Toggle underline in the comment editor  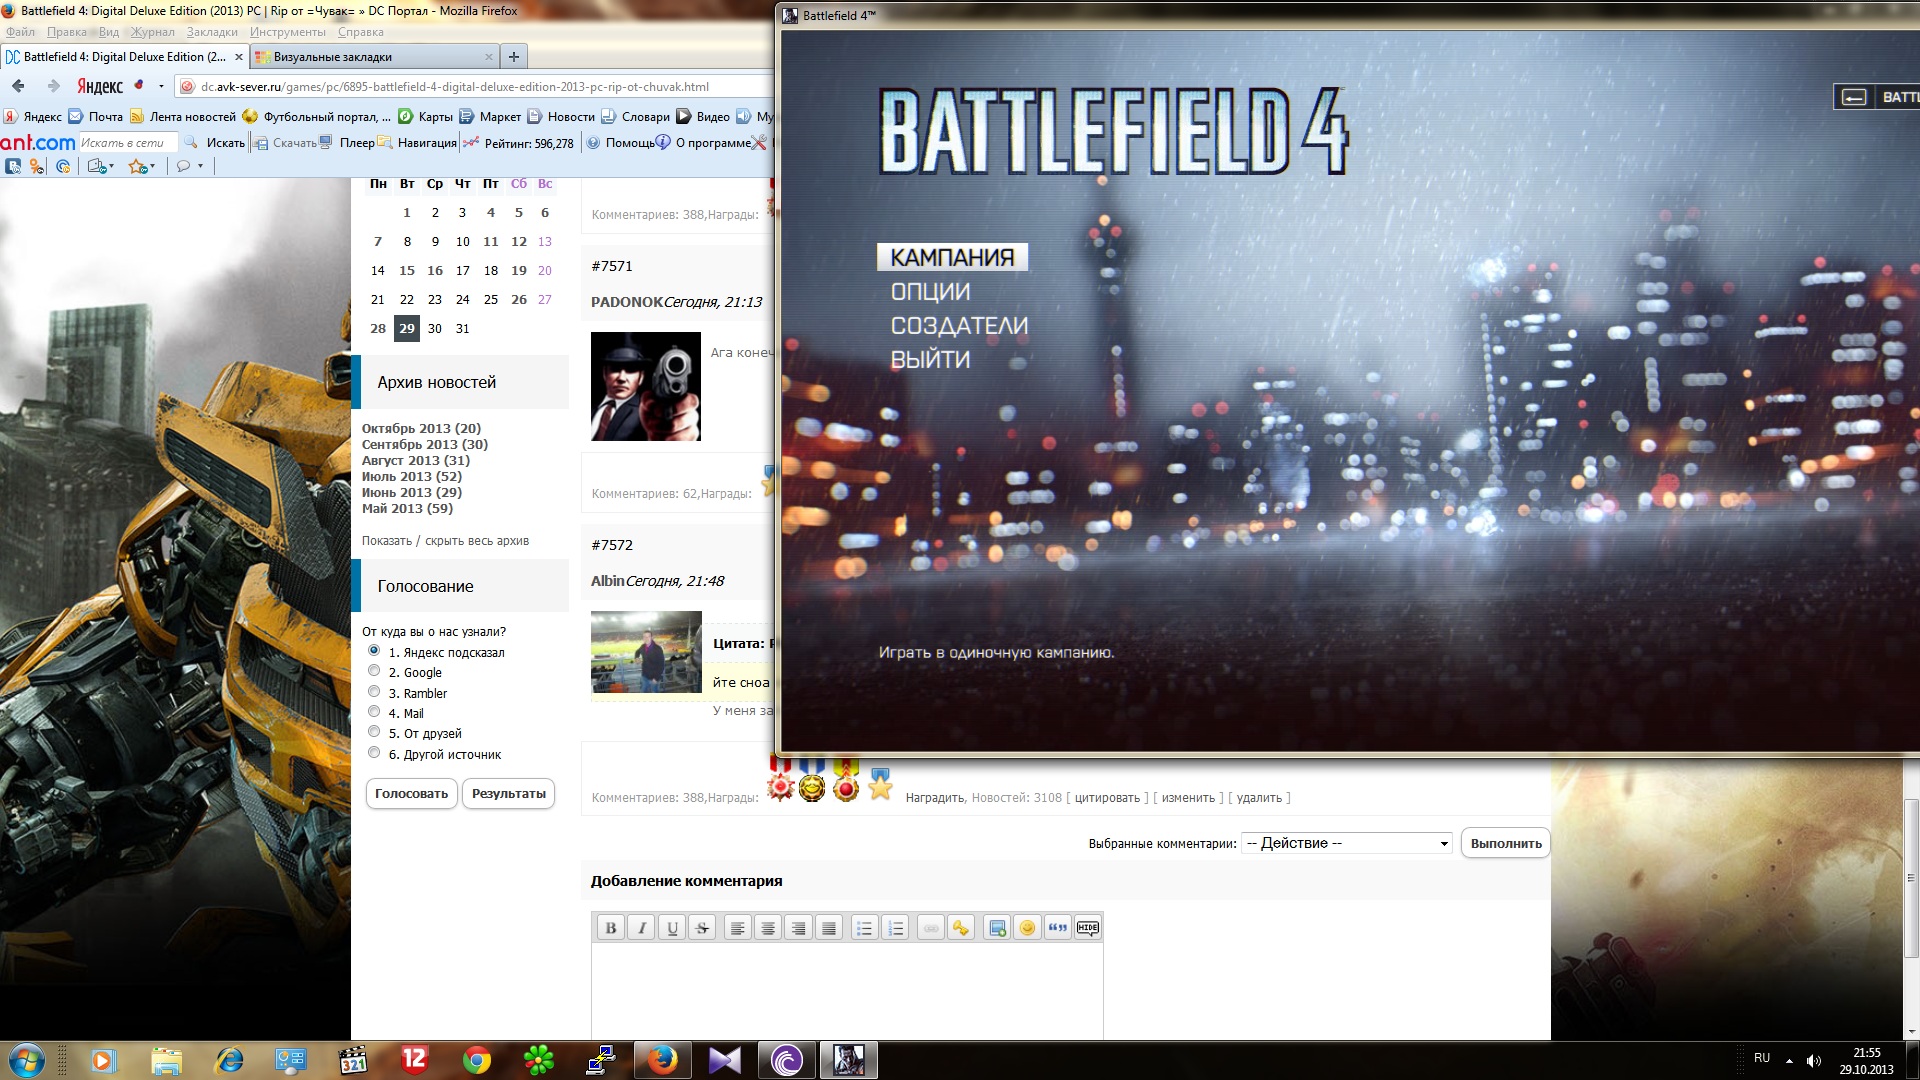pos(672,928)
